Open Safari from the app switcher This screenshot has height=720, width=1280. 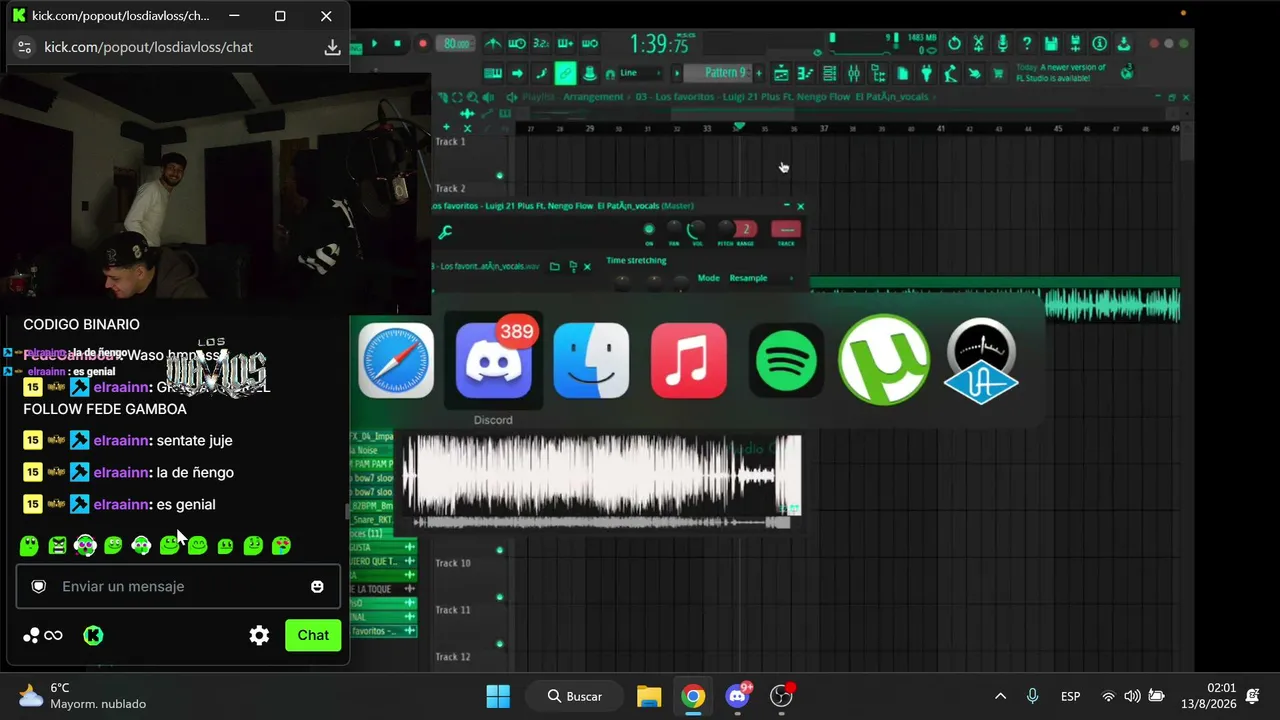[x=396, y=360]
